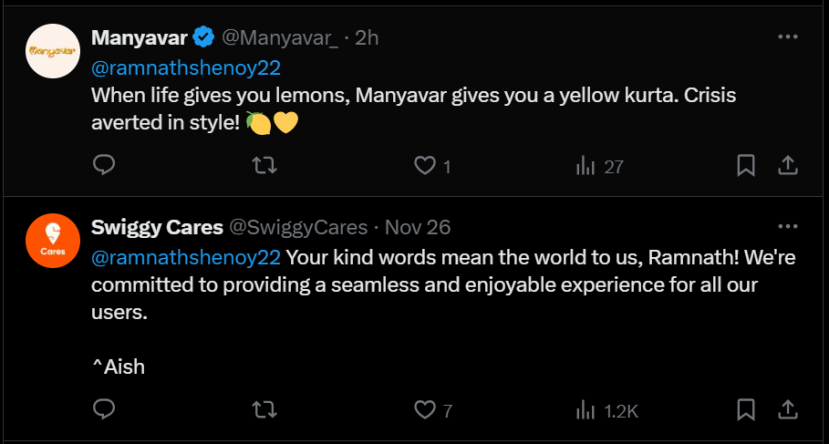Reply to the Swiggy Cares tweet
Screen dimensions: 829x444
coord(104,409)
